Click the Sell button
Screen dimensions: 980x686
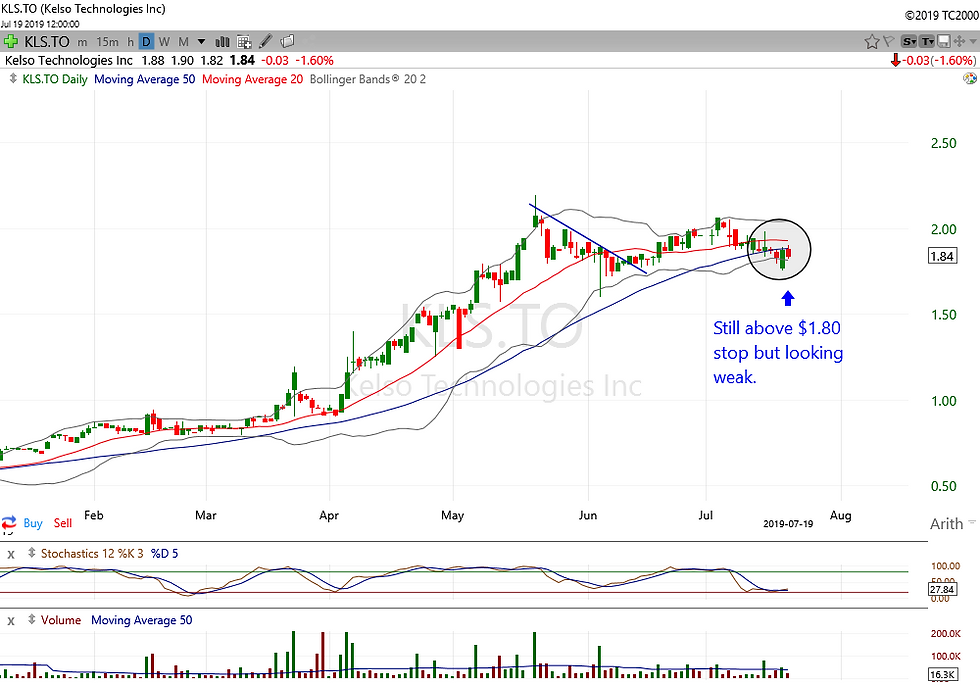(62, 523)
